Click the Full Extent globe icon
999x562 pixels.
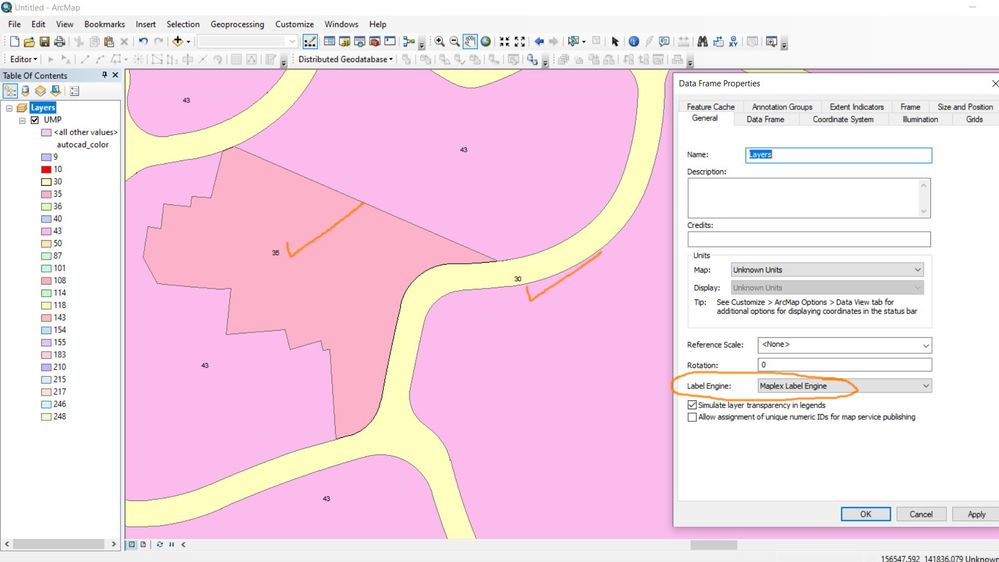(486, 42)
